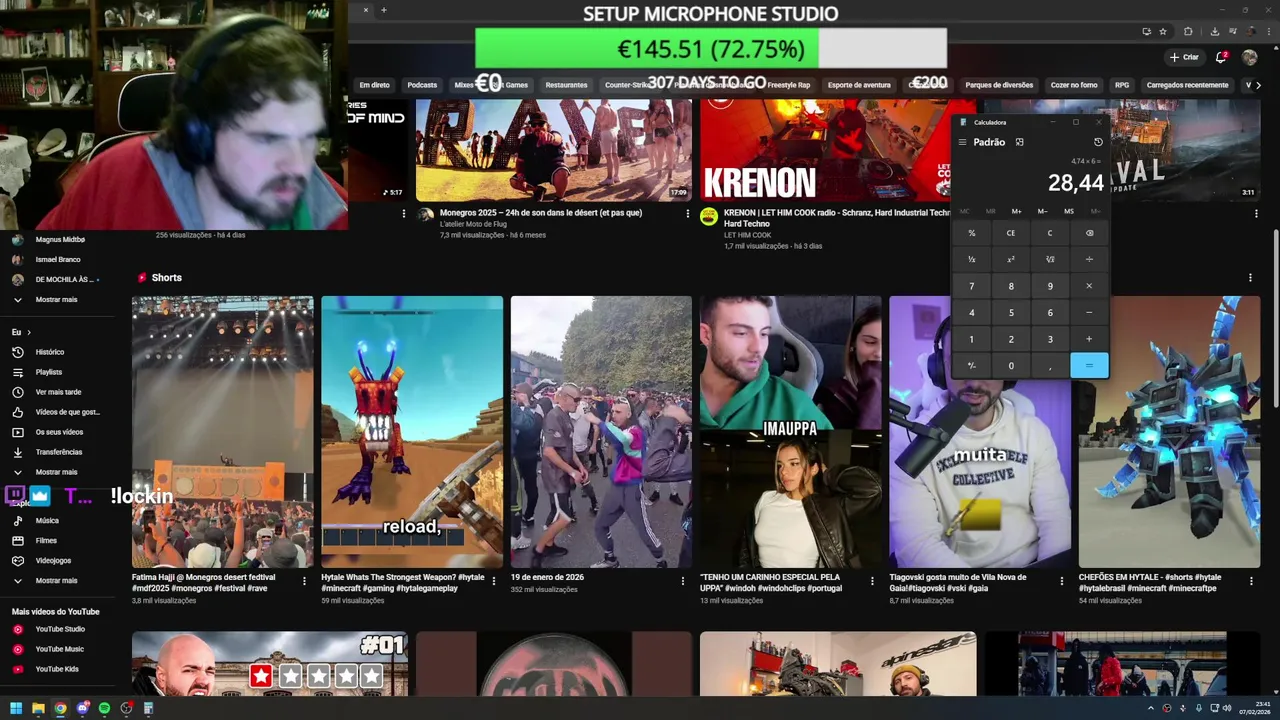The height and width of the screenshot is (720, 1280).
Task: Click the CE key in Calculator
Action: click(1011, 233)
